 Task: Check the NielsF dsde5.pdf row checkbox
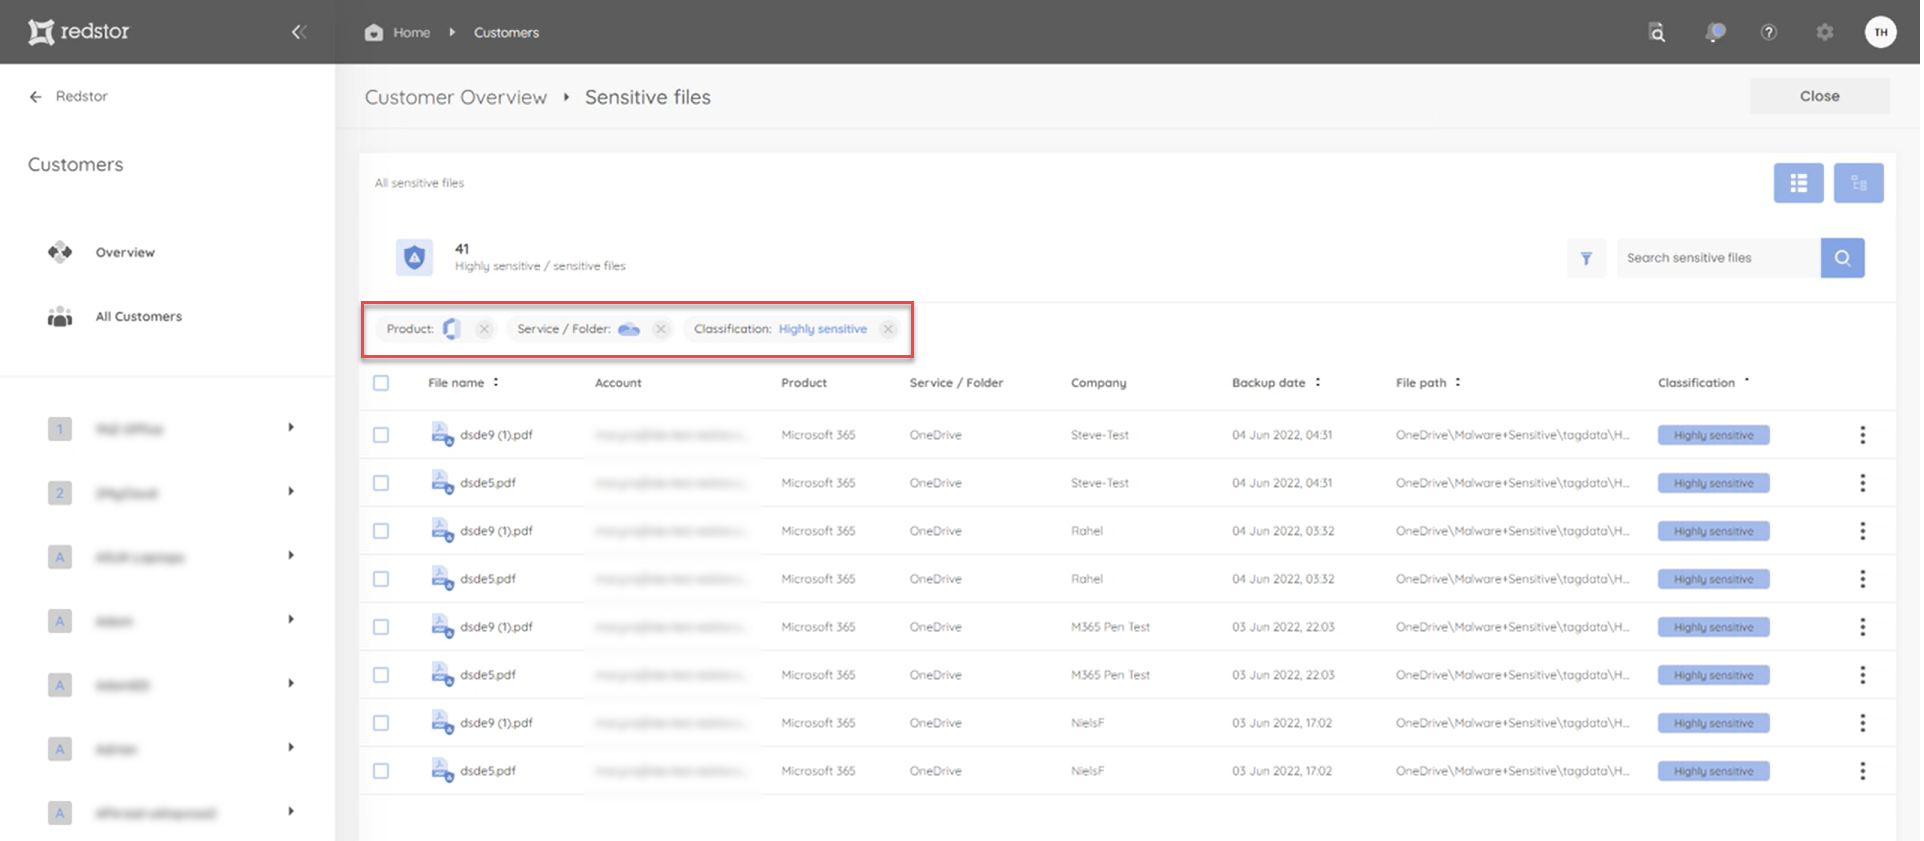click(x=381, y=771)
